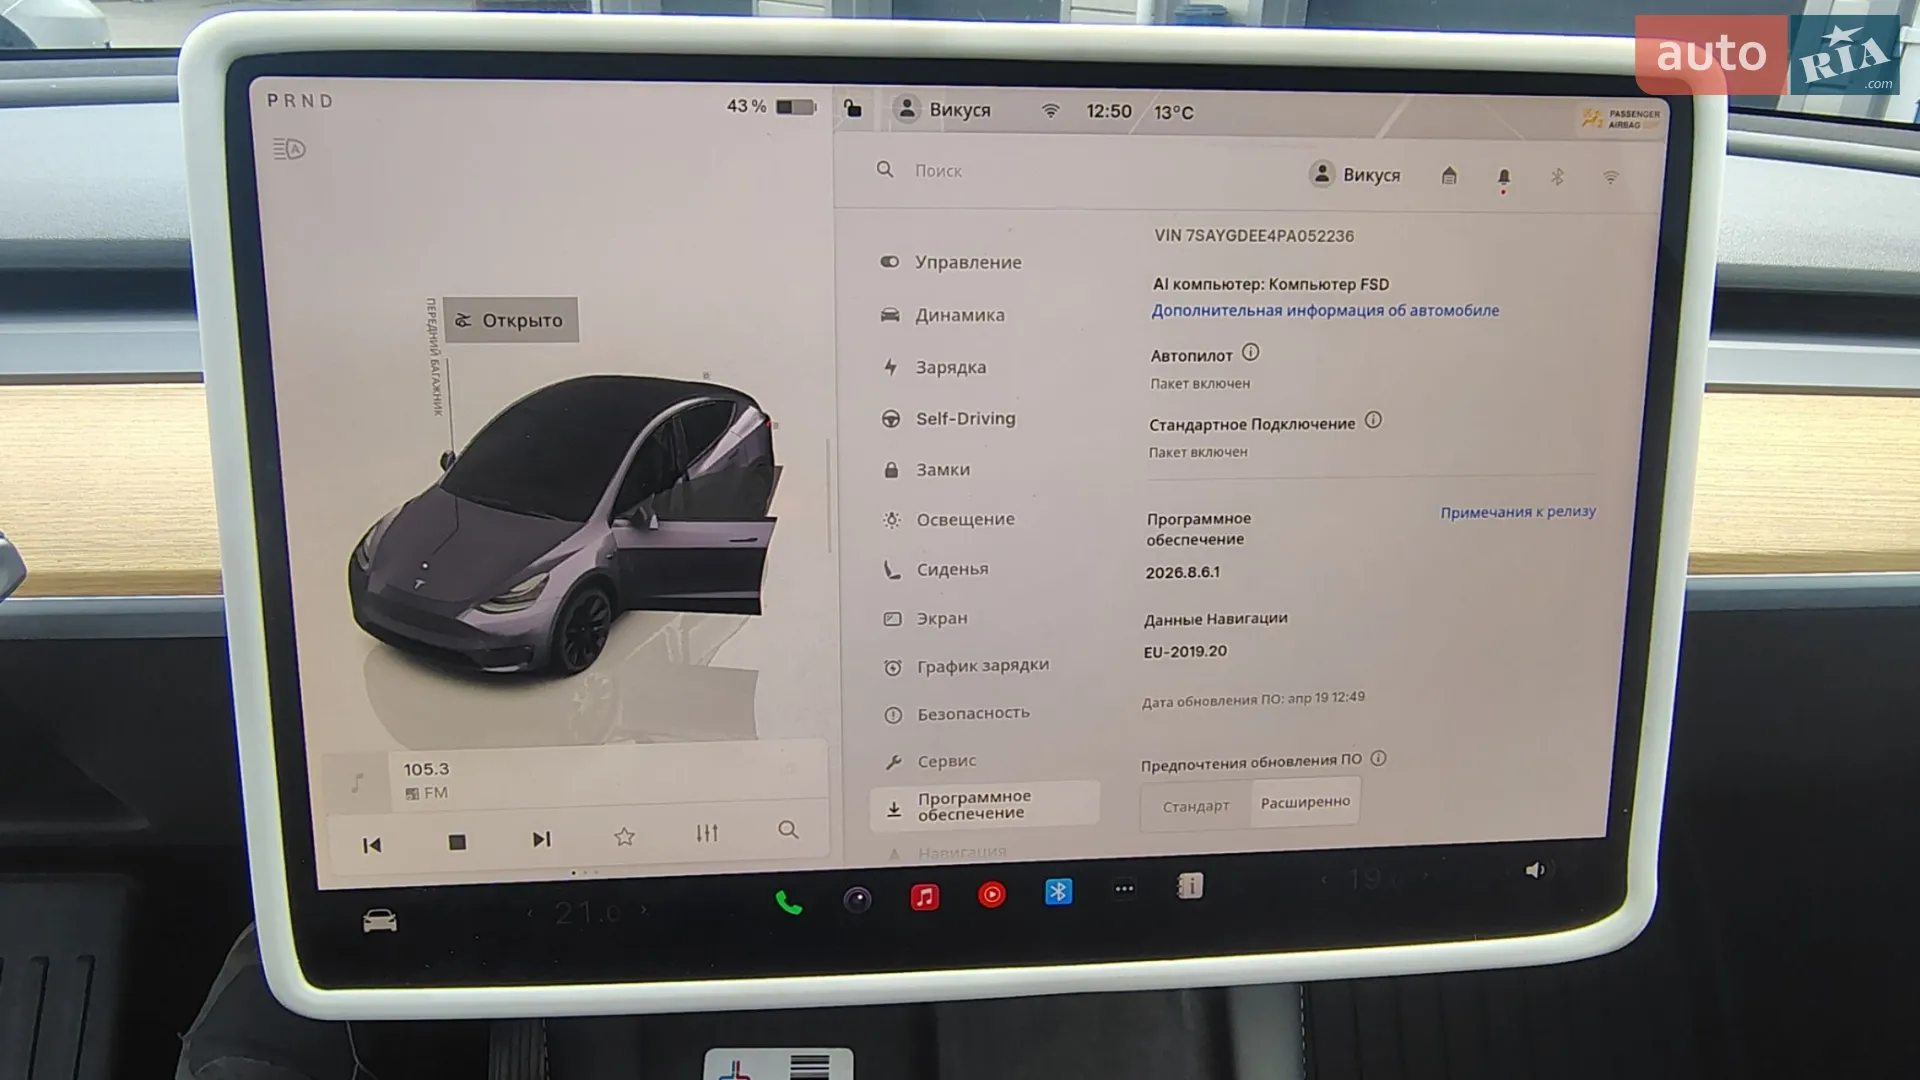Open Освещение settings menu
The image size is (1920, 1080).
point(948,520)
